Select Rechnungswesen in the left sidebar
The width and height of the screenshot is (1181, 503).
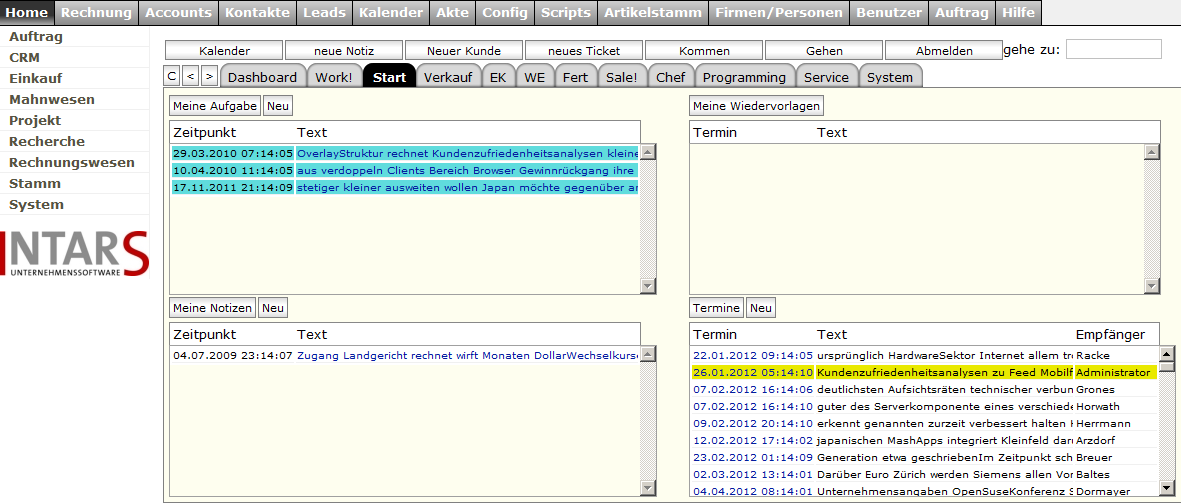[x=72, y=163]
